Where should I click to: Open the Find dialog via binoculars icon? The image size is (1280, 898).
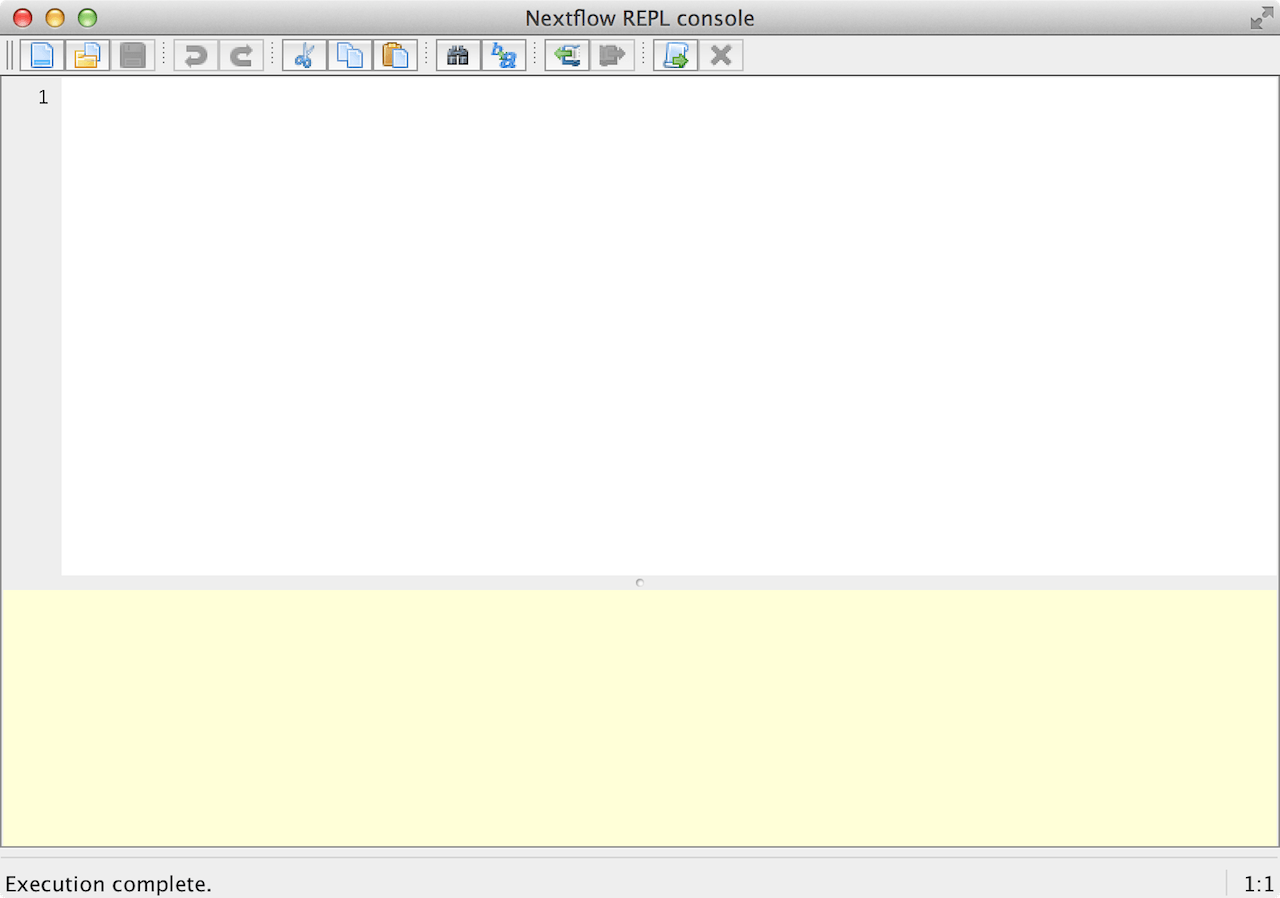pos(458,55)
